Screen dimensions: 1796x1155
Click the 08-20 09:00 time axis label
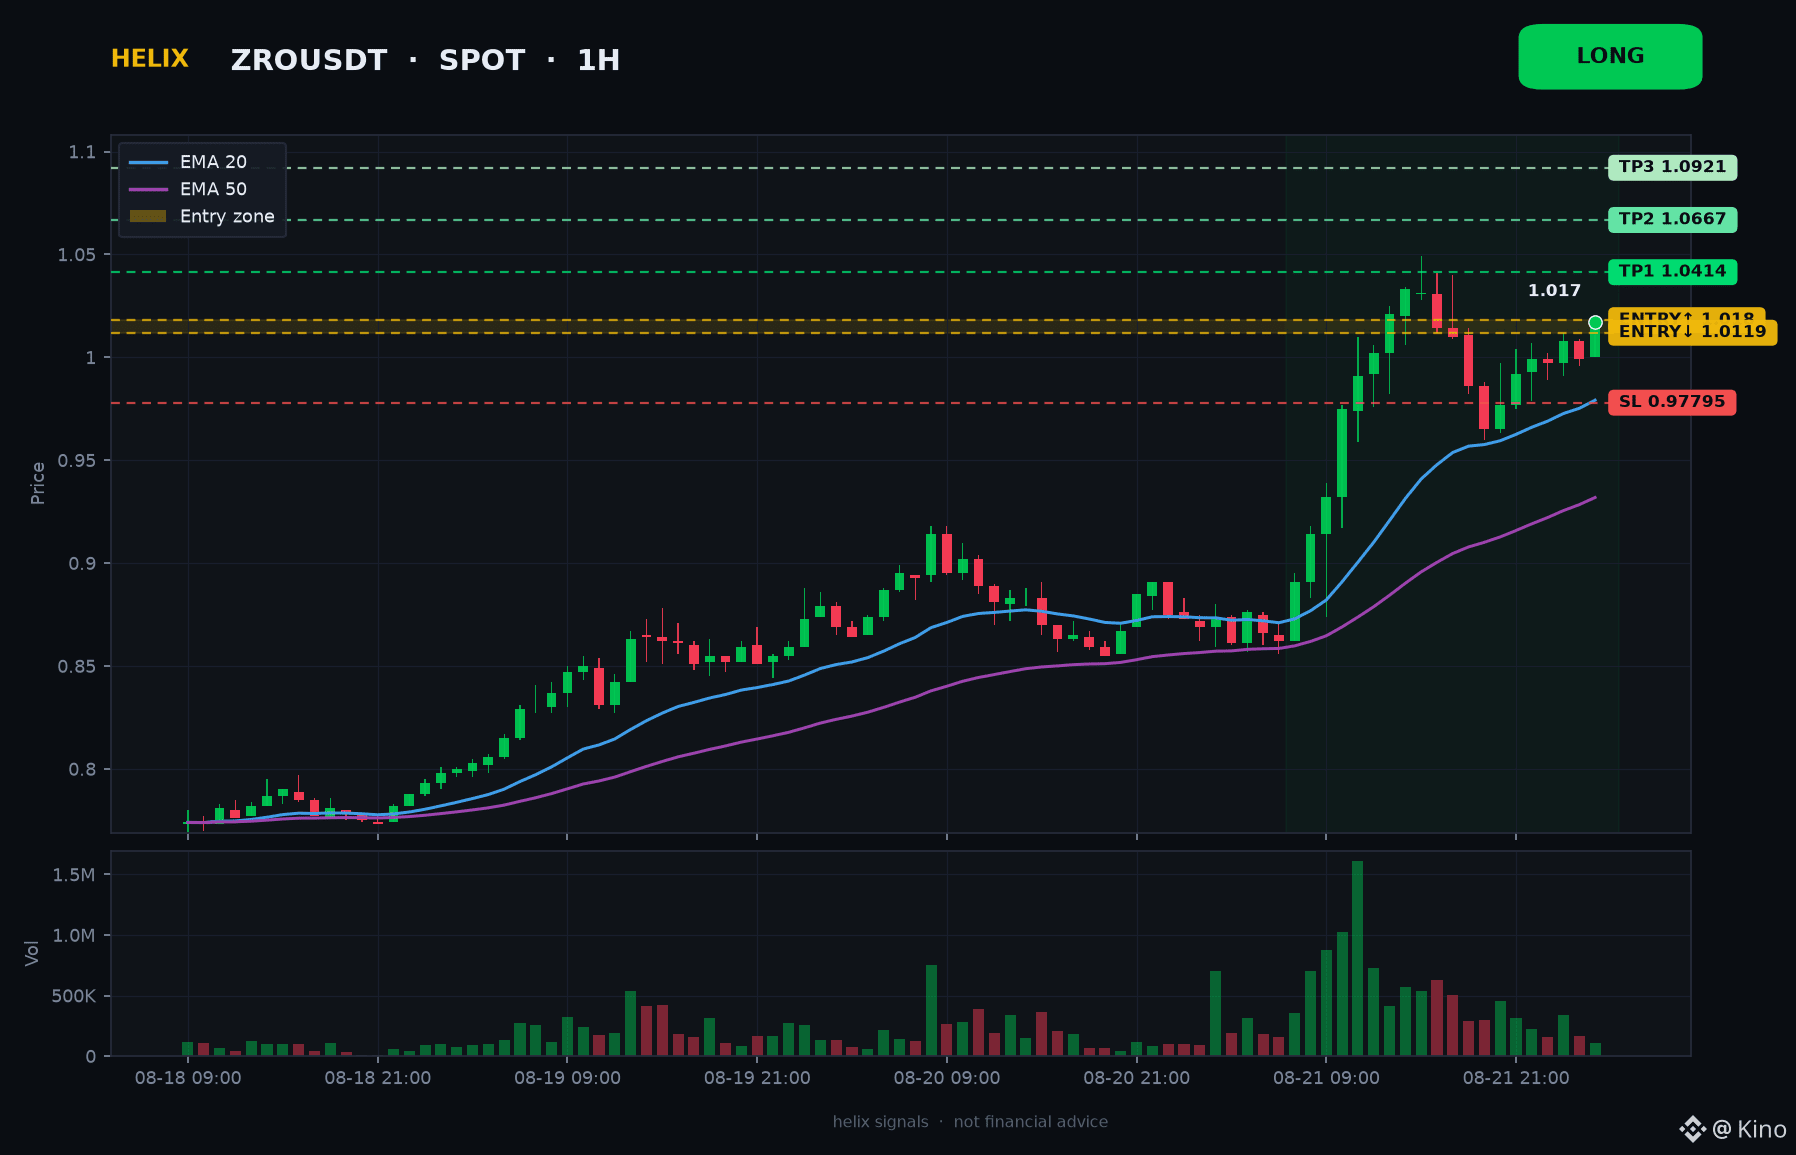point(947,1078)
